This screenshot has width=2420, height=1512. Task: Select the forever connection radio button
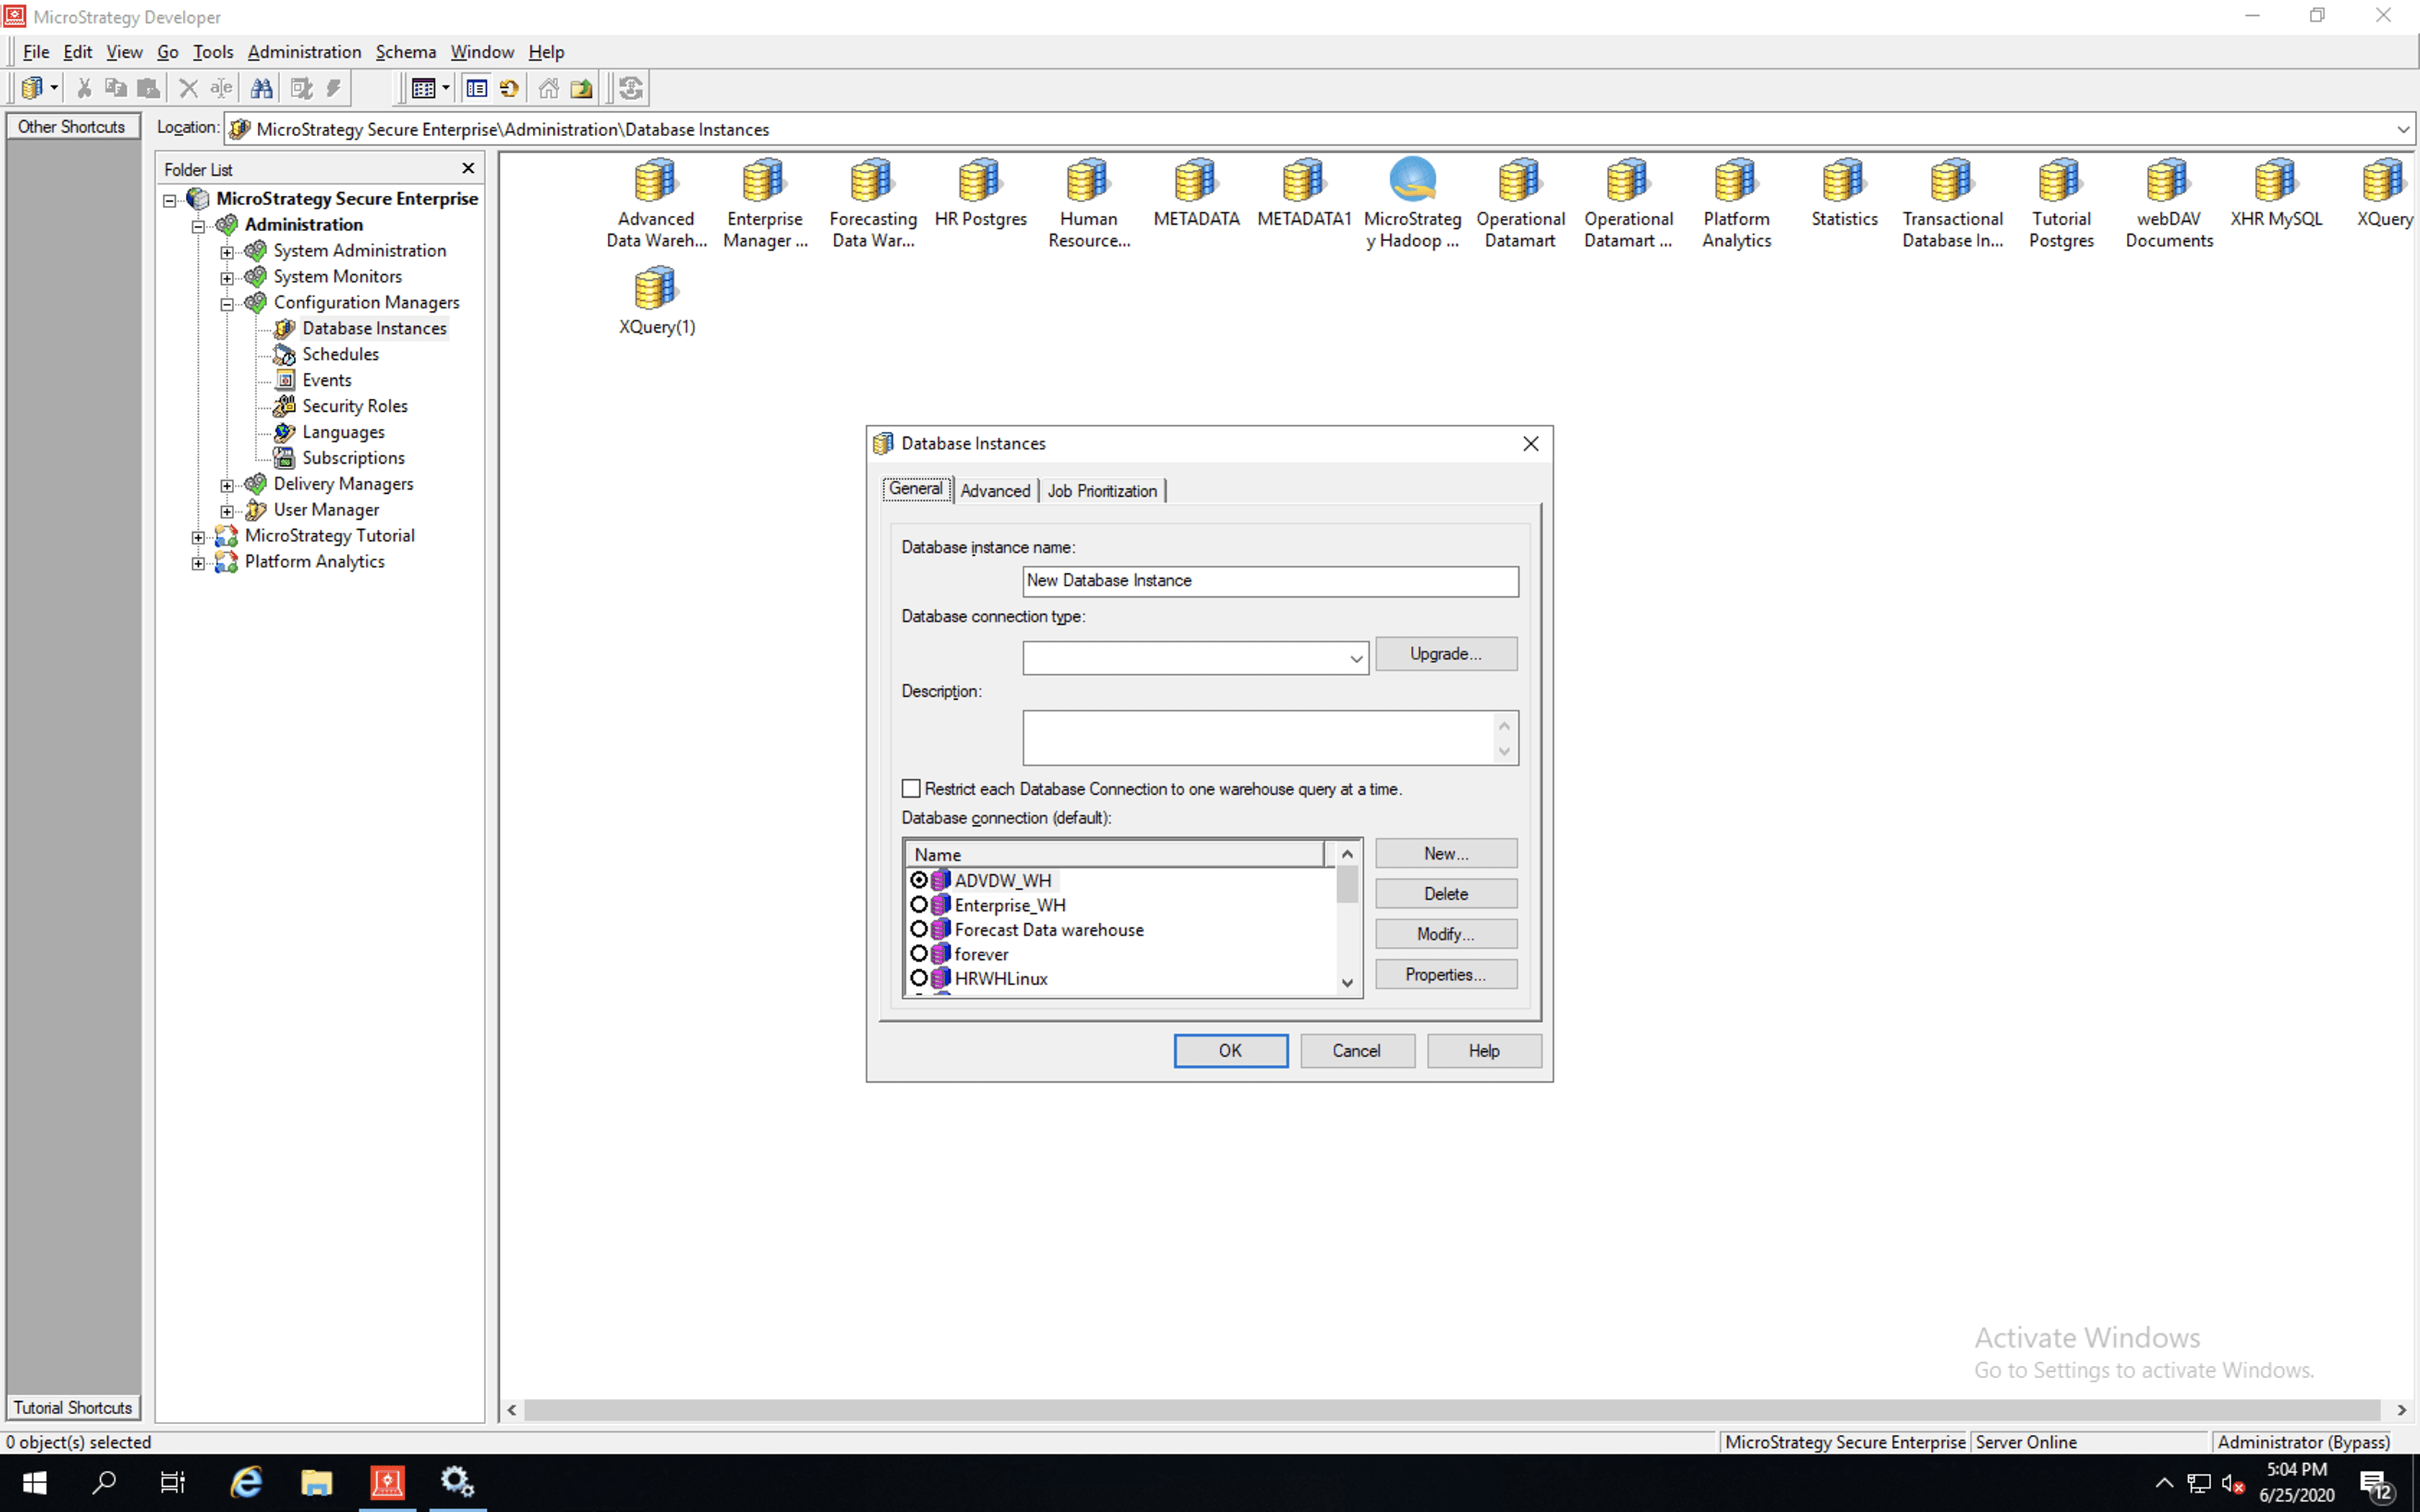pos(919,954)
